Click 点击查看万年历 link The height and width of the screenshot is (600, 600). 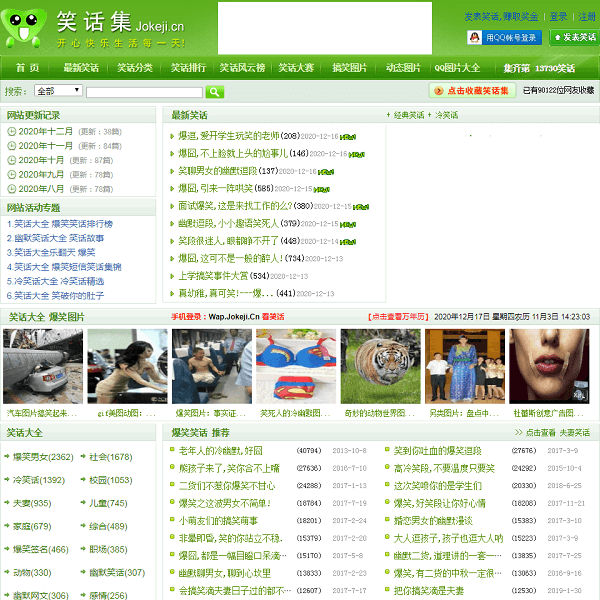click(x=398, y=317)
